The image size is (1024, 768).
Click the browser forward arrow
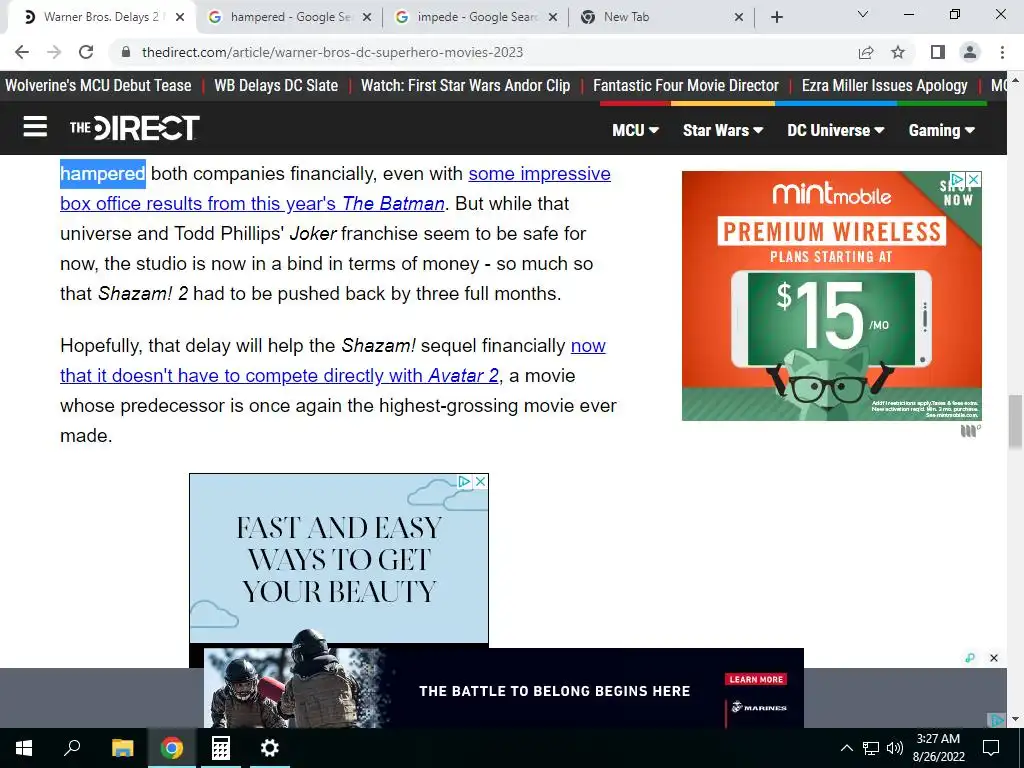point(54,52)
